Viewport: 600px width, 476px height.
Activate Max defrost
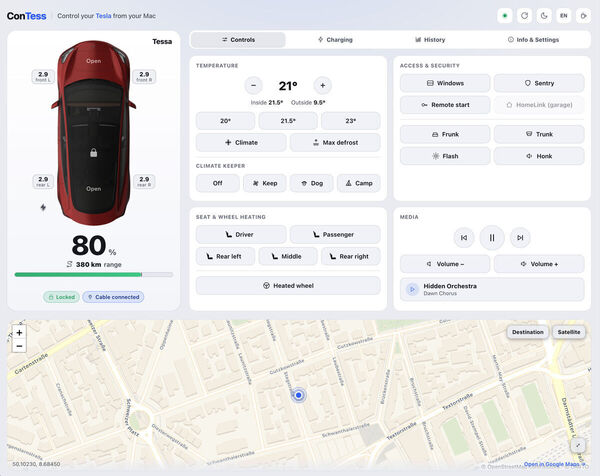(335, 142)
